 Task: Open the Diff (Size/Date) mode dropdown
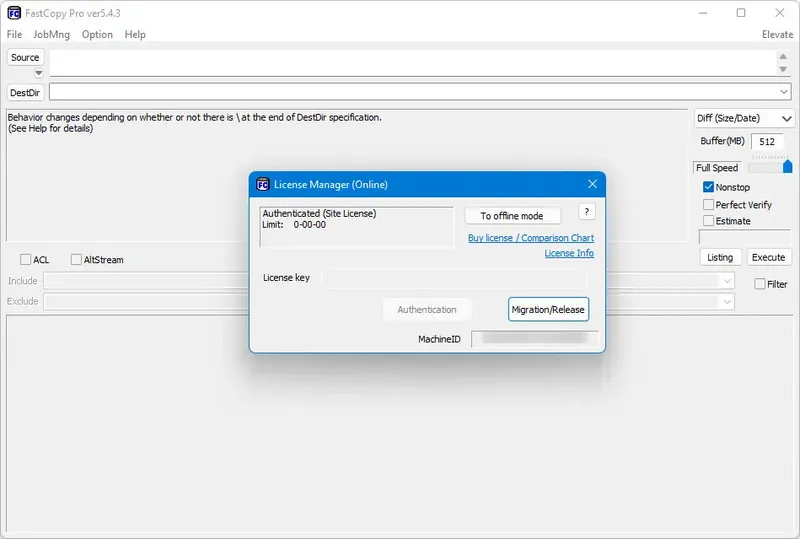pyautogui.click(x=744, y=118)
